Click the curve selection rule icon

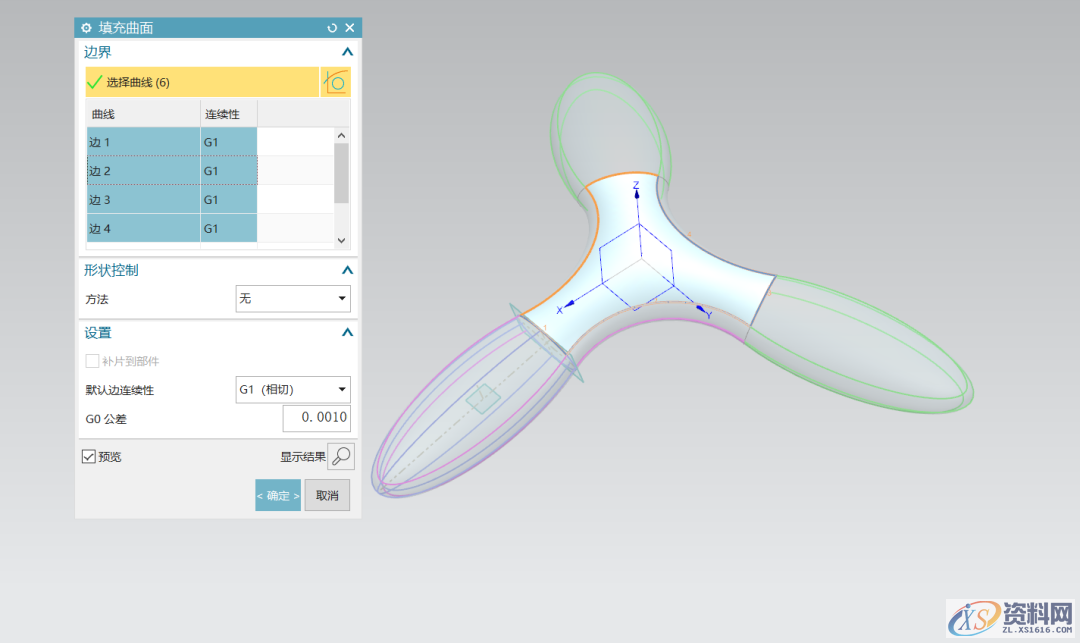(336, 82)
